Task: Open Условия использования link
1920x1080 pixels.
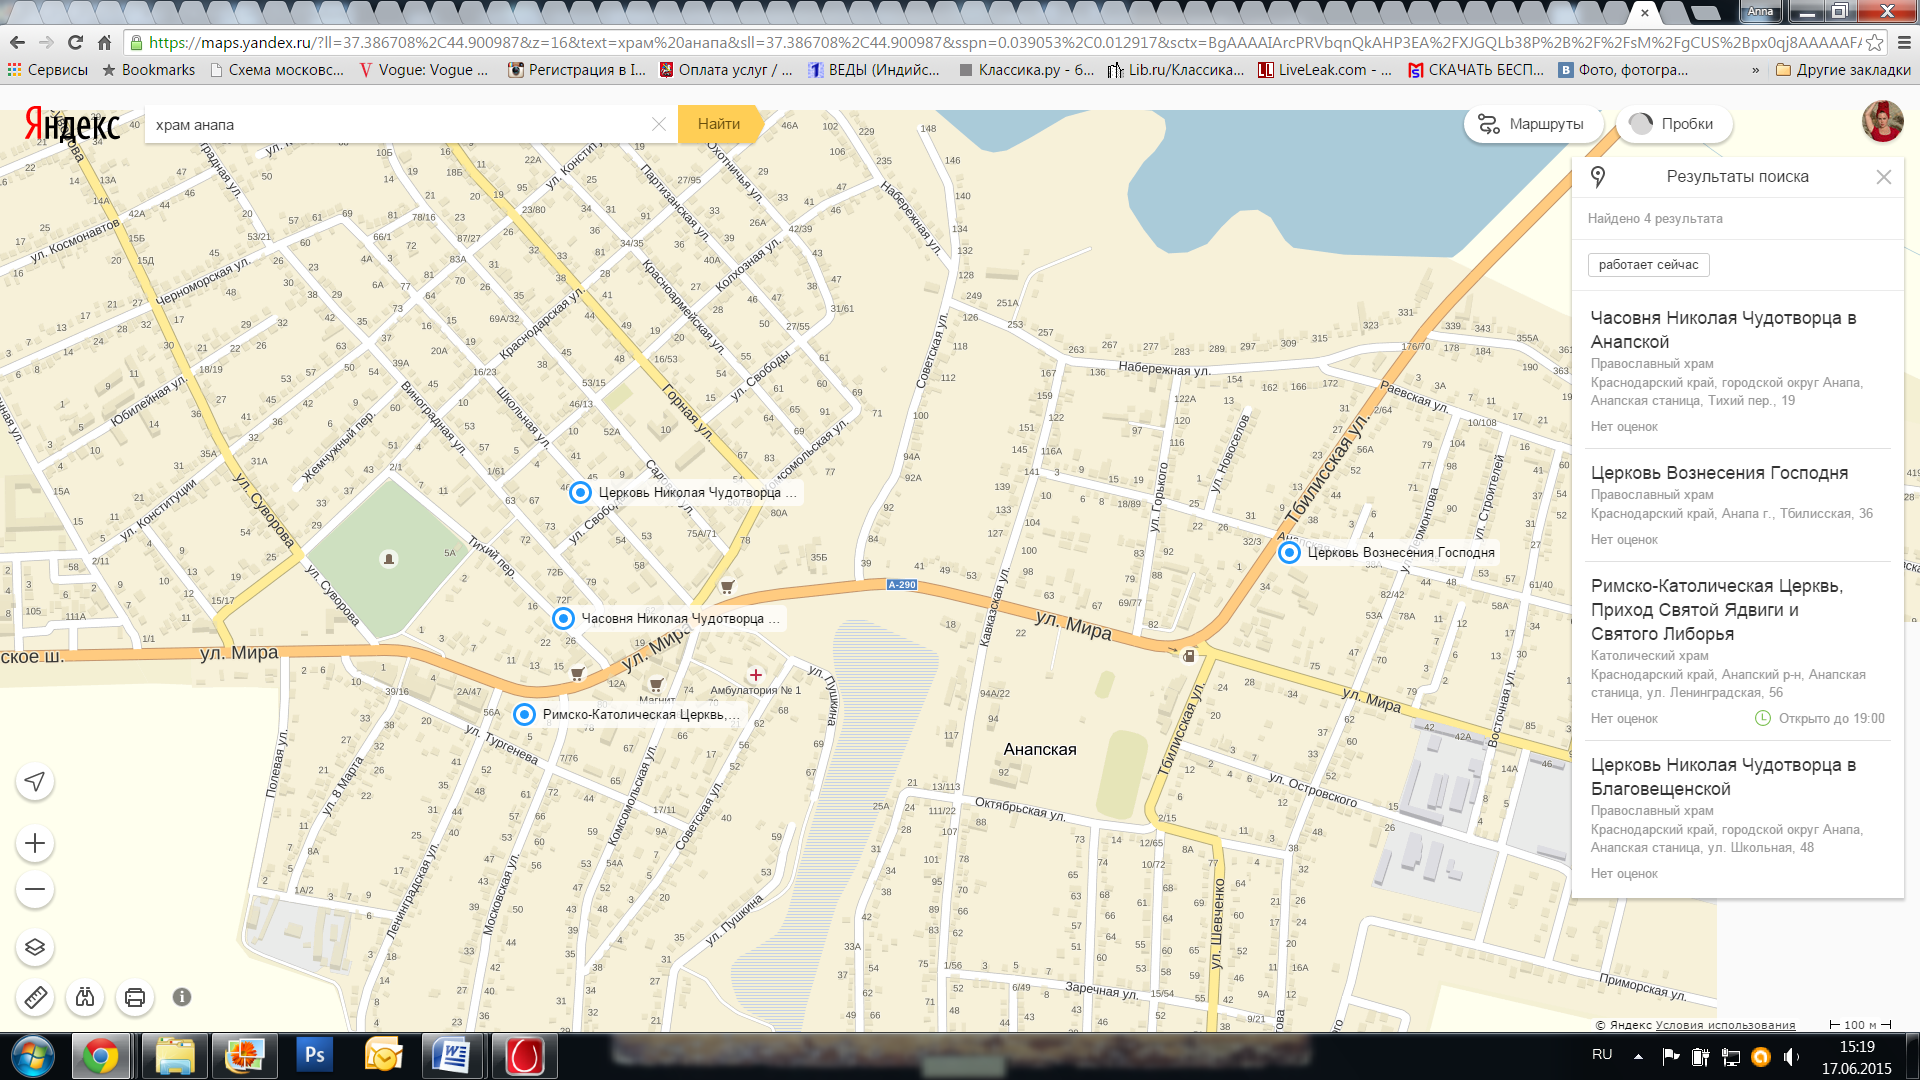Action: (x=1725, y=1025)
